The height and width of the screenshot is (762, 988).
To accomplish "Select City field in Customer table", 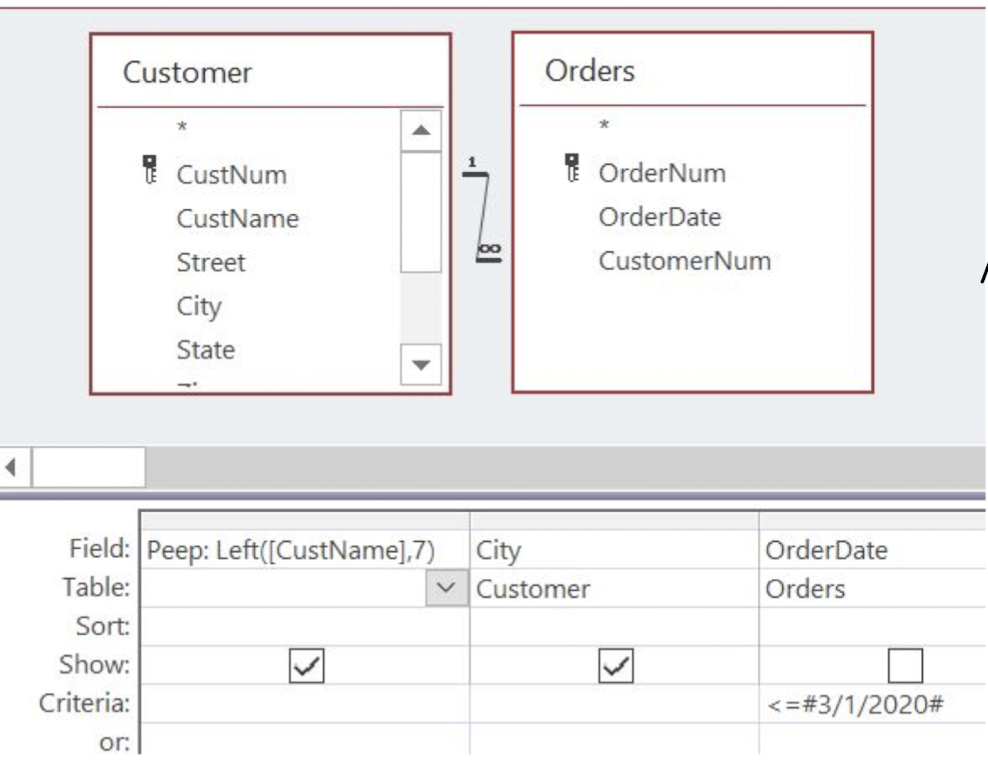I will [199, 306].
